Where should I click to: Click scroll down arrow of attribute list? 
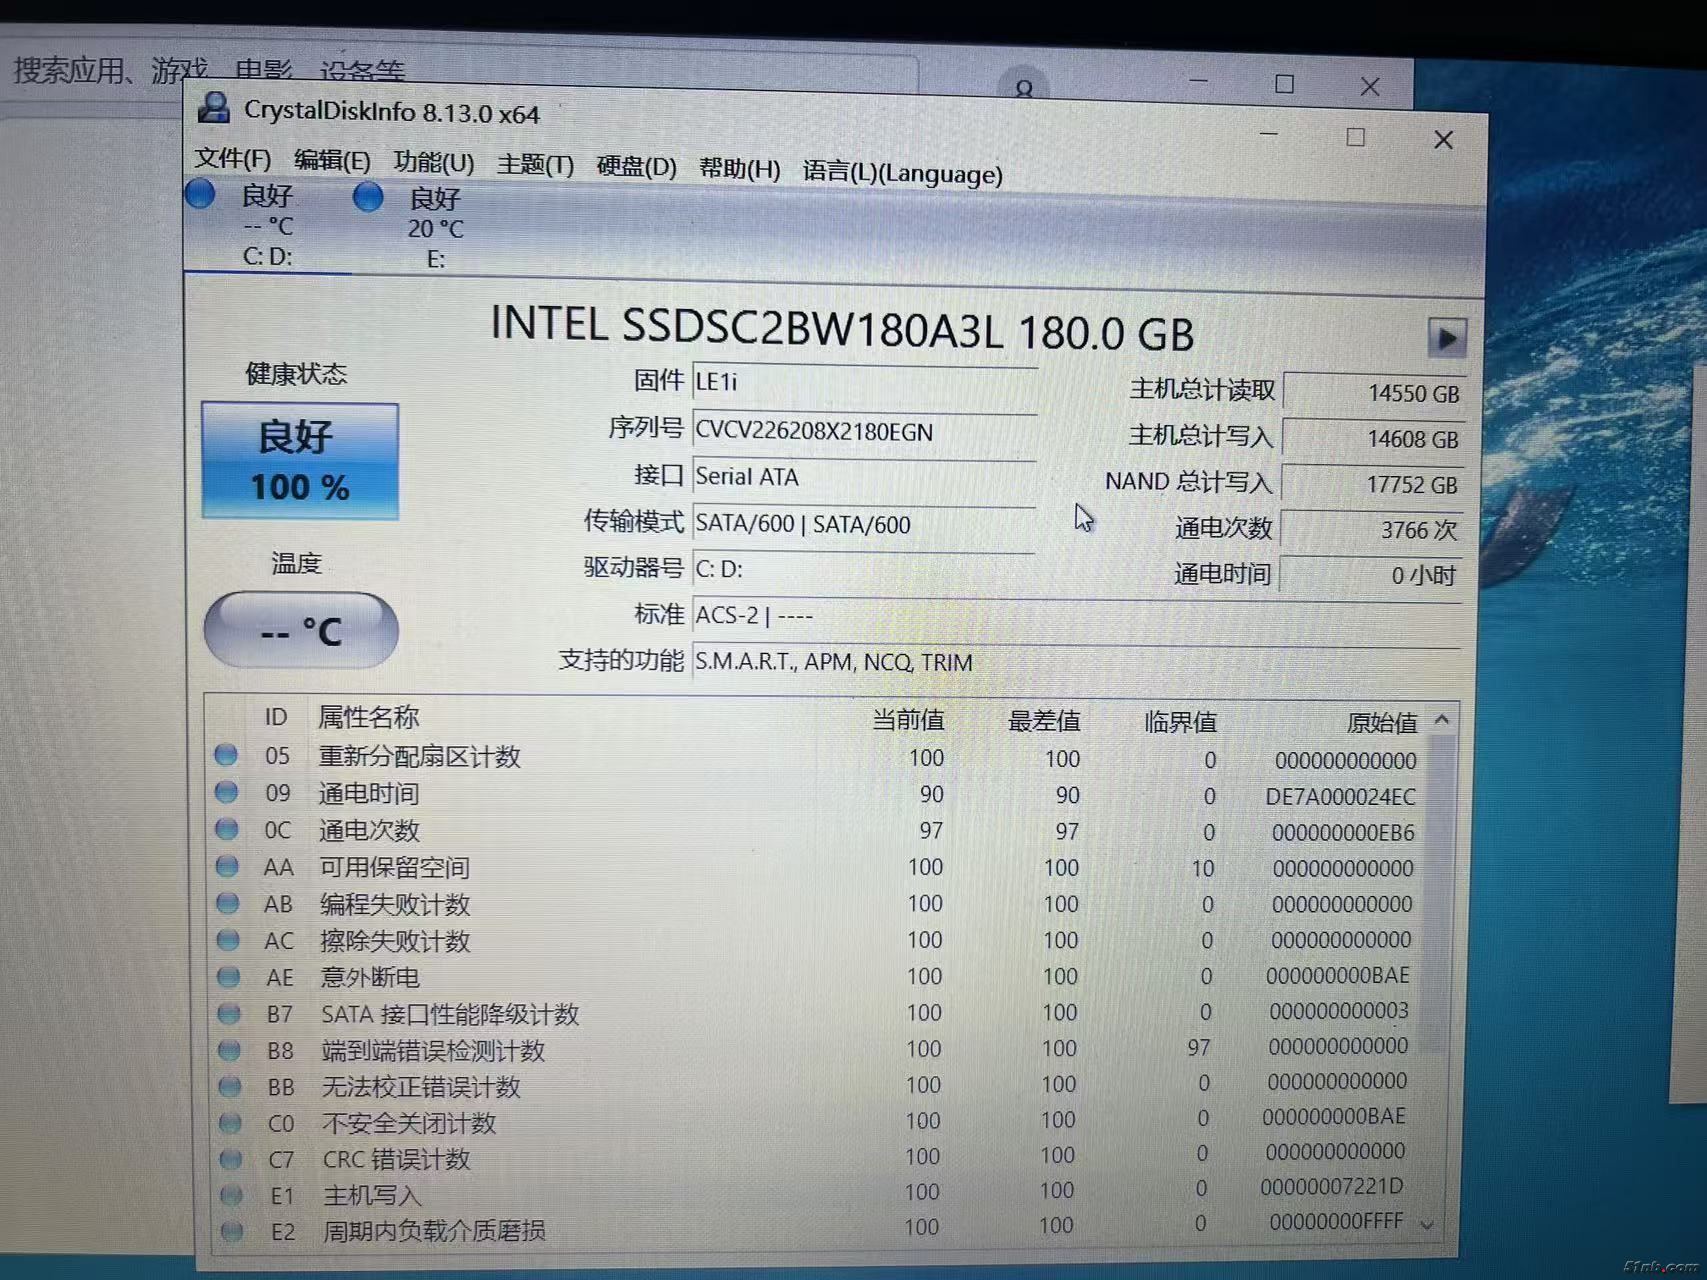(1427, 1225)
